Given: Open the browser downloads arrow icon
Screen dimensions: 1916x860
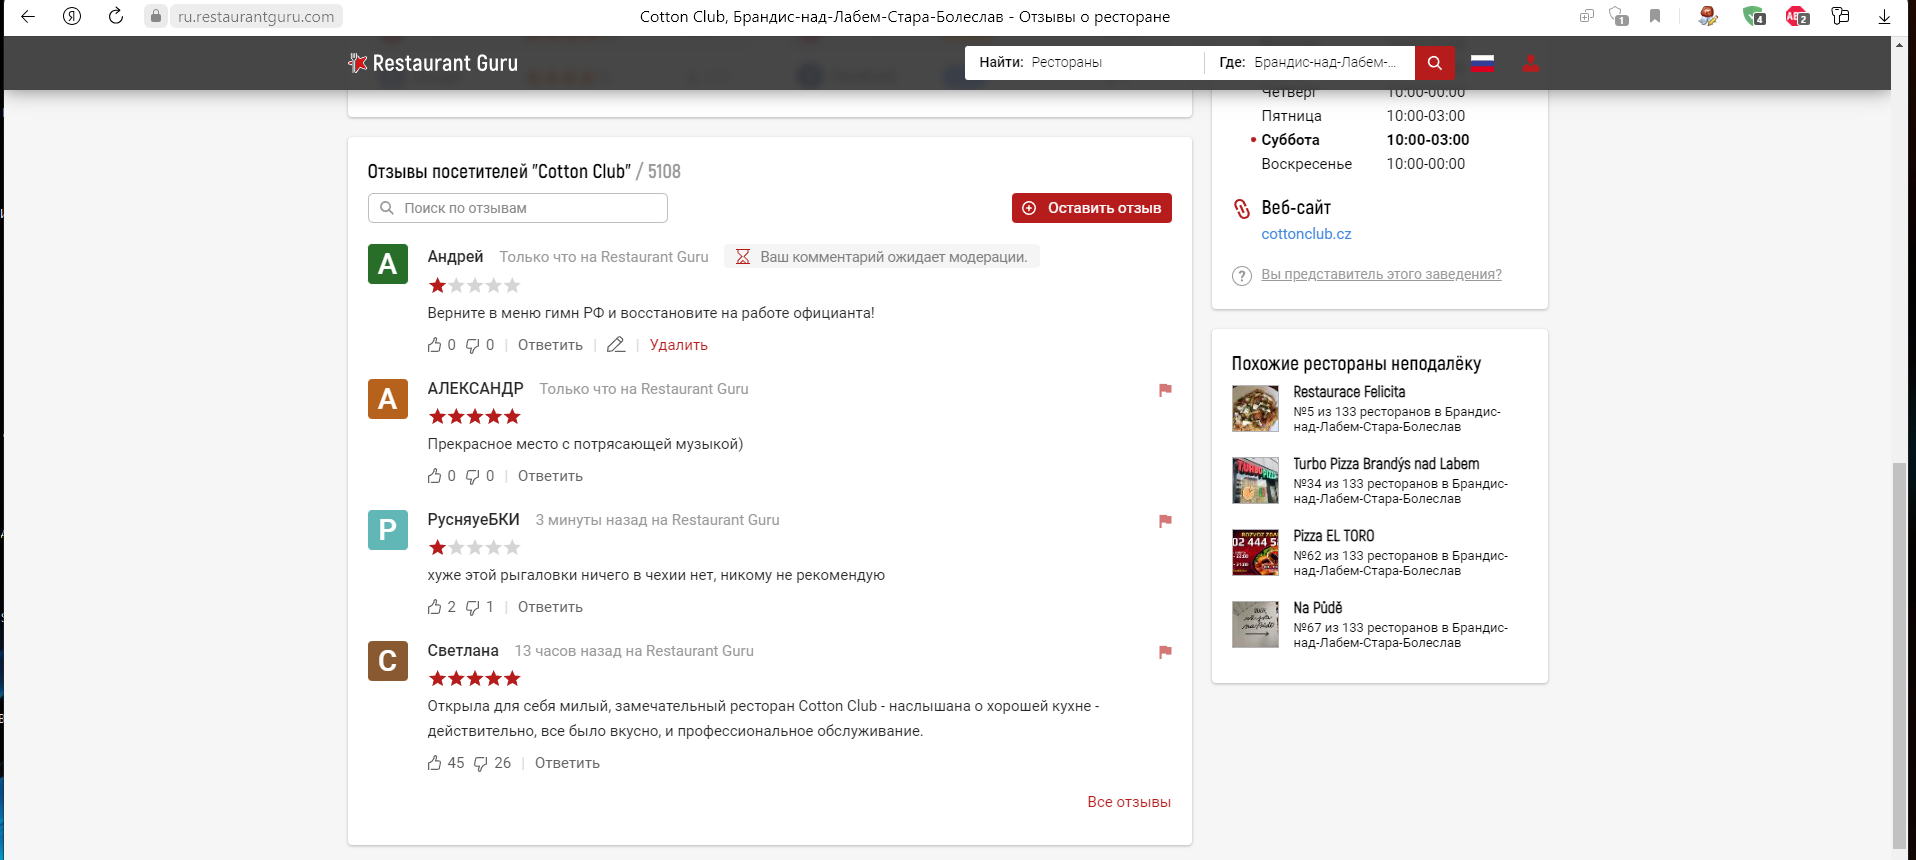Looking at the screenshot, I should [1884, 16].
